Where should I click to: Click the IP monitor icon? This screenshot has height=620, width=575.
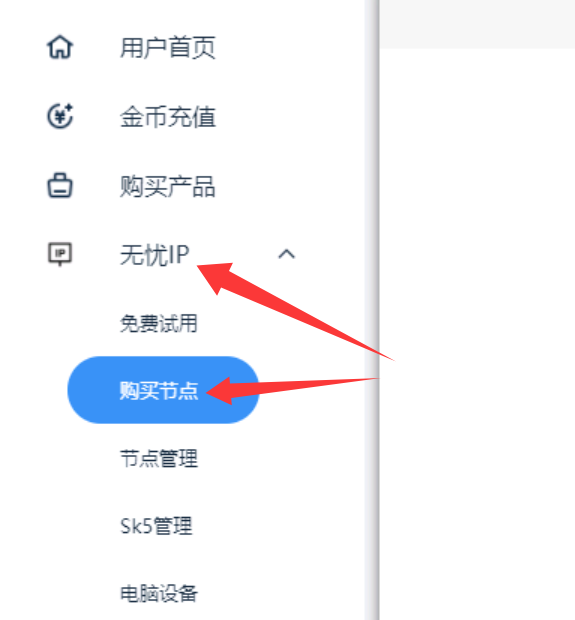click(60, 254)
